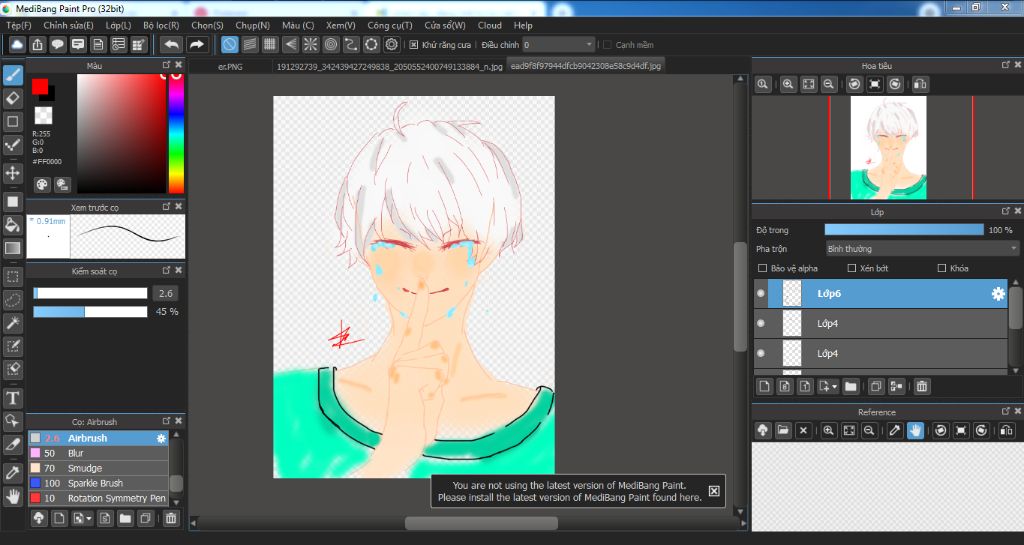Delete layer with the Layers trash icon
This screenshot has width=1024, height=545.
[921, 386]
